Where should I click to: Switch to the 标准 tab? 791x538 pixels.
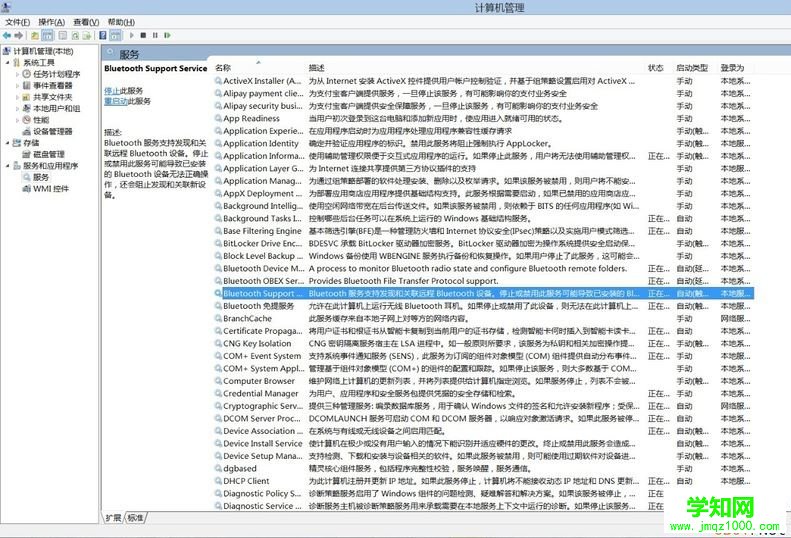tap(135, 518)
